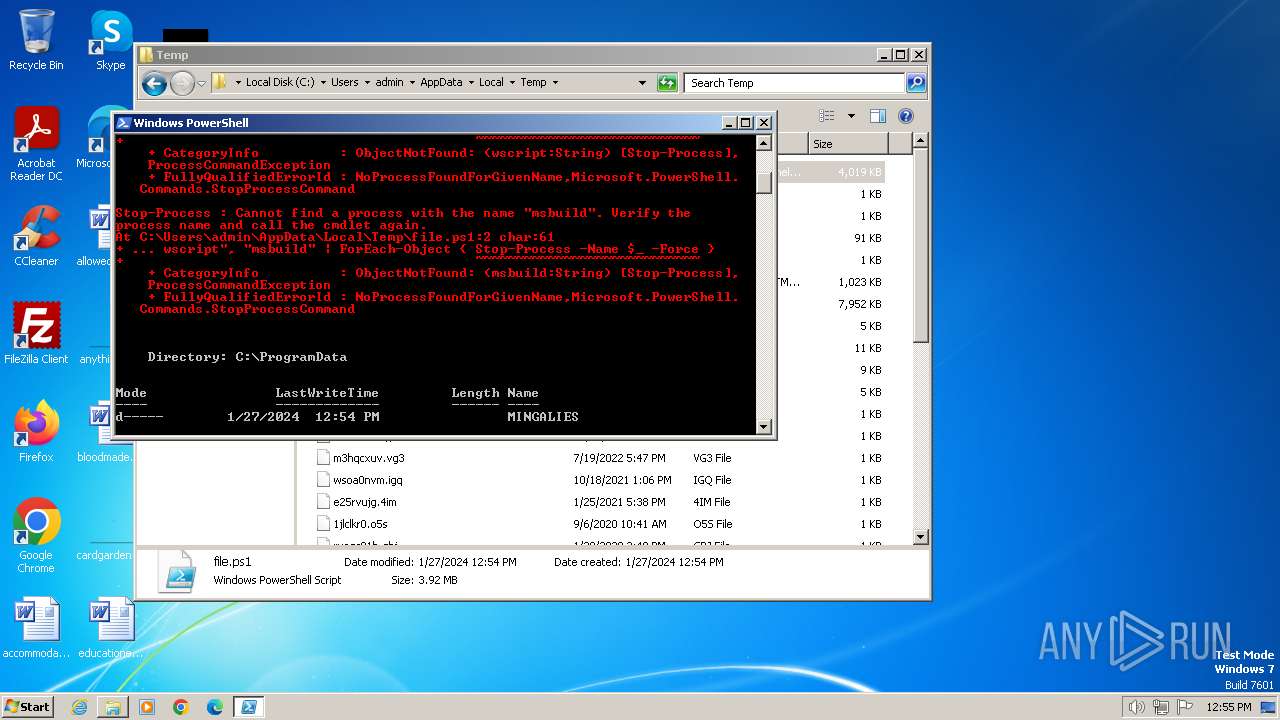Open recent pages dropdown in explorer

coord(202,83)
